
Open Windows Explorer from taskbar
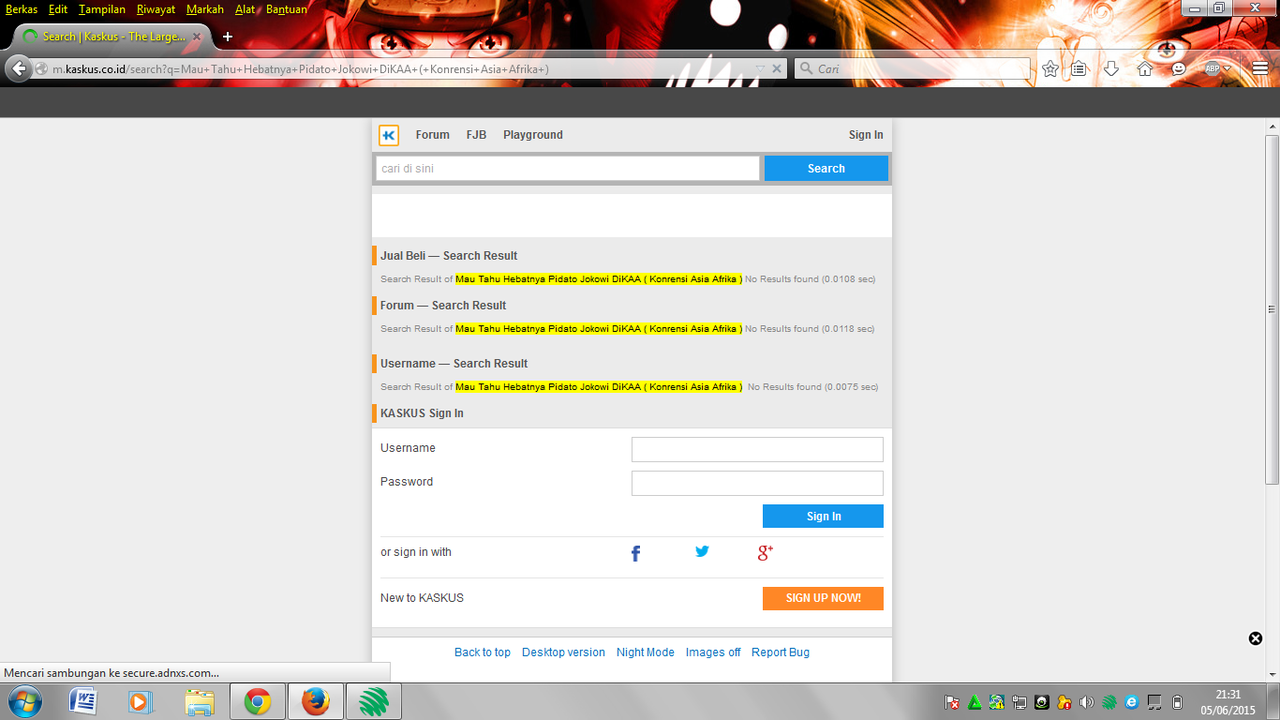pyautogui.click(x=199, y=702)
